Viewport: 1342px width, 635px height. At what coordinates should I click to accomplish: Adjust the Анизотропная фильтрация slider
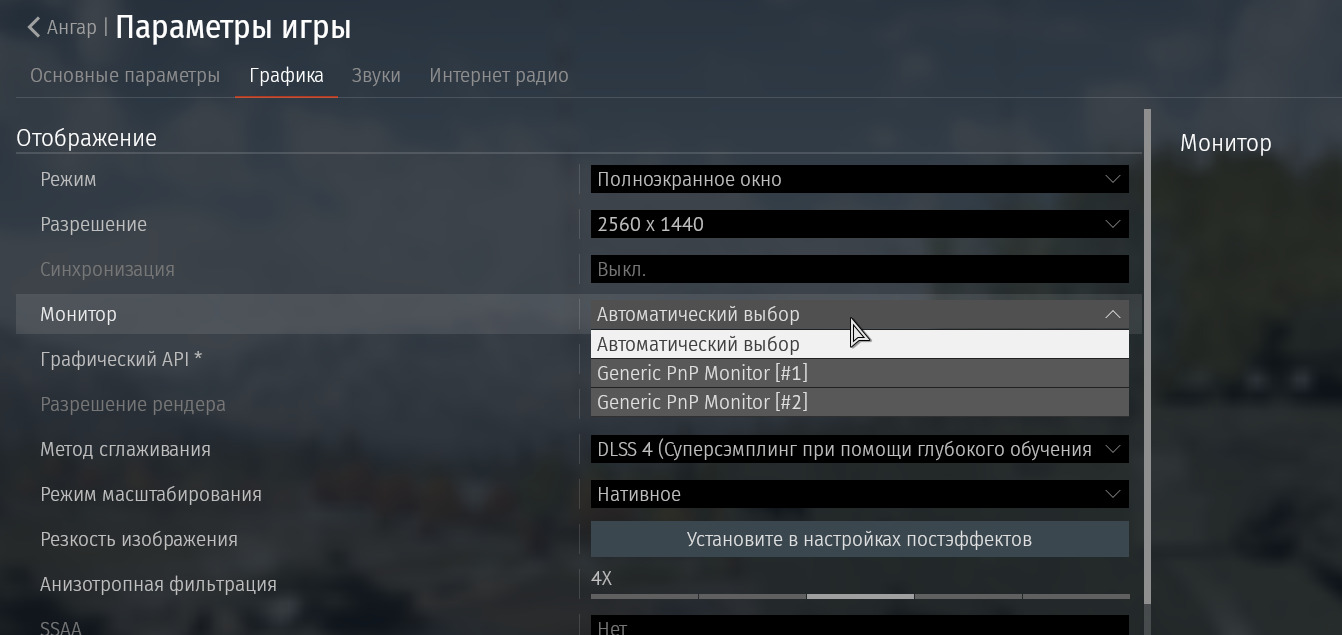click(860, 596)
